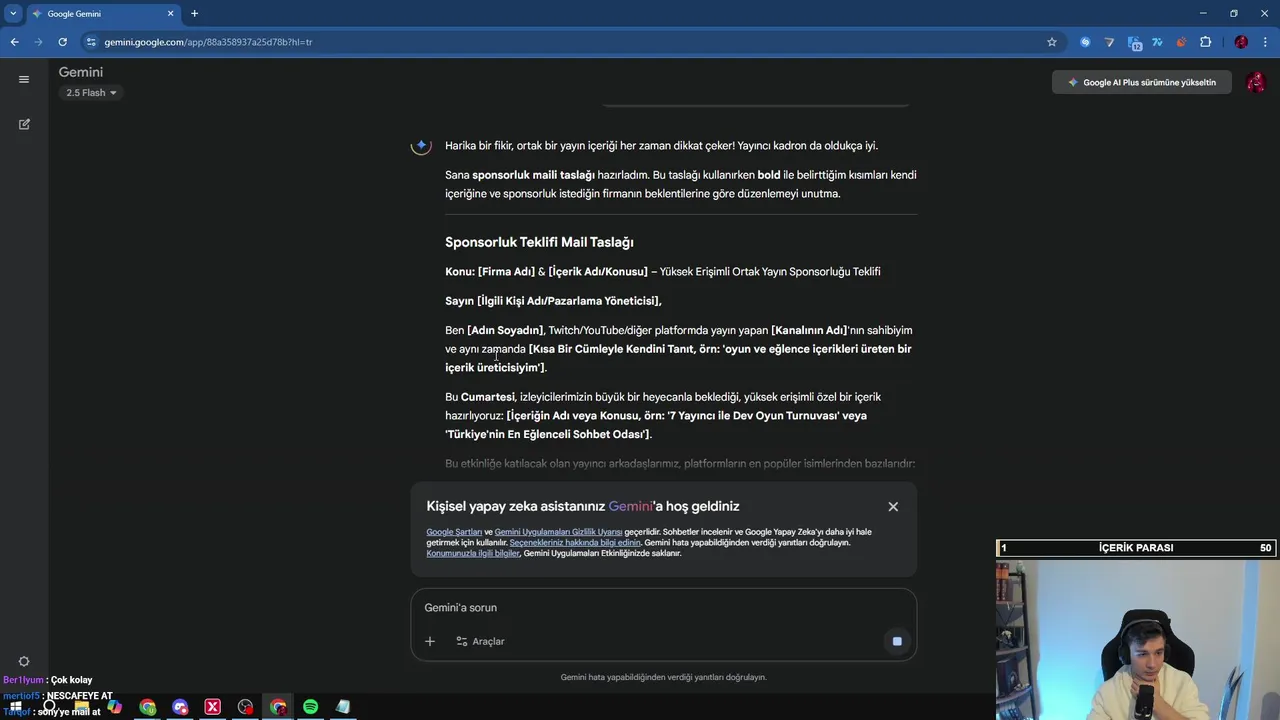Open the Chrome three-dot menu
The image size is (1280, 720).
1266,42
